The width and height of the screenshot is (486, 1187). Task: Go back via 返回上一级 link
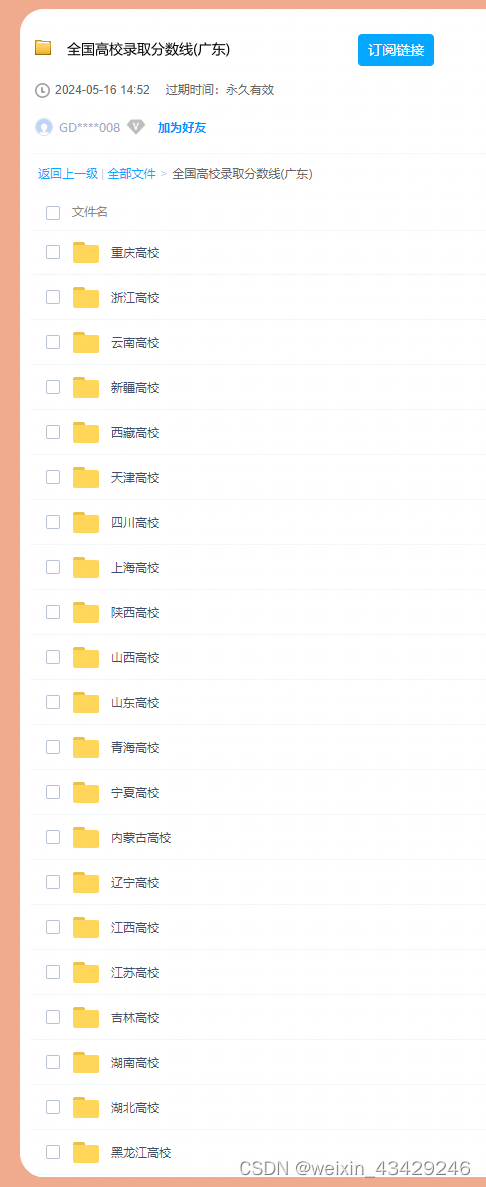tap(68, 173)
